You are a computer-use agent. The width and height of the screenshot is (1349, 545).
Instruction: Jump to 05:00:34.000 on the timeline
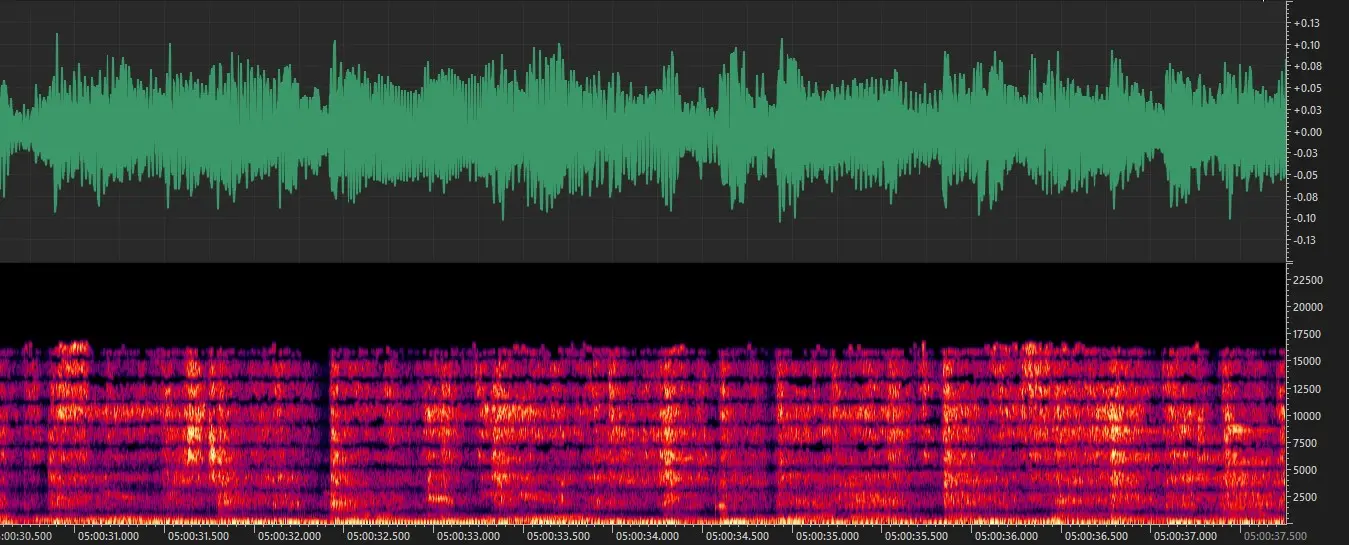coord(648,536)
